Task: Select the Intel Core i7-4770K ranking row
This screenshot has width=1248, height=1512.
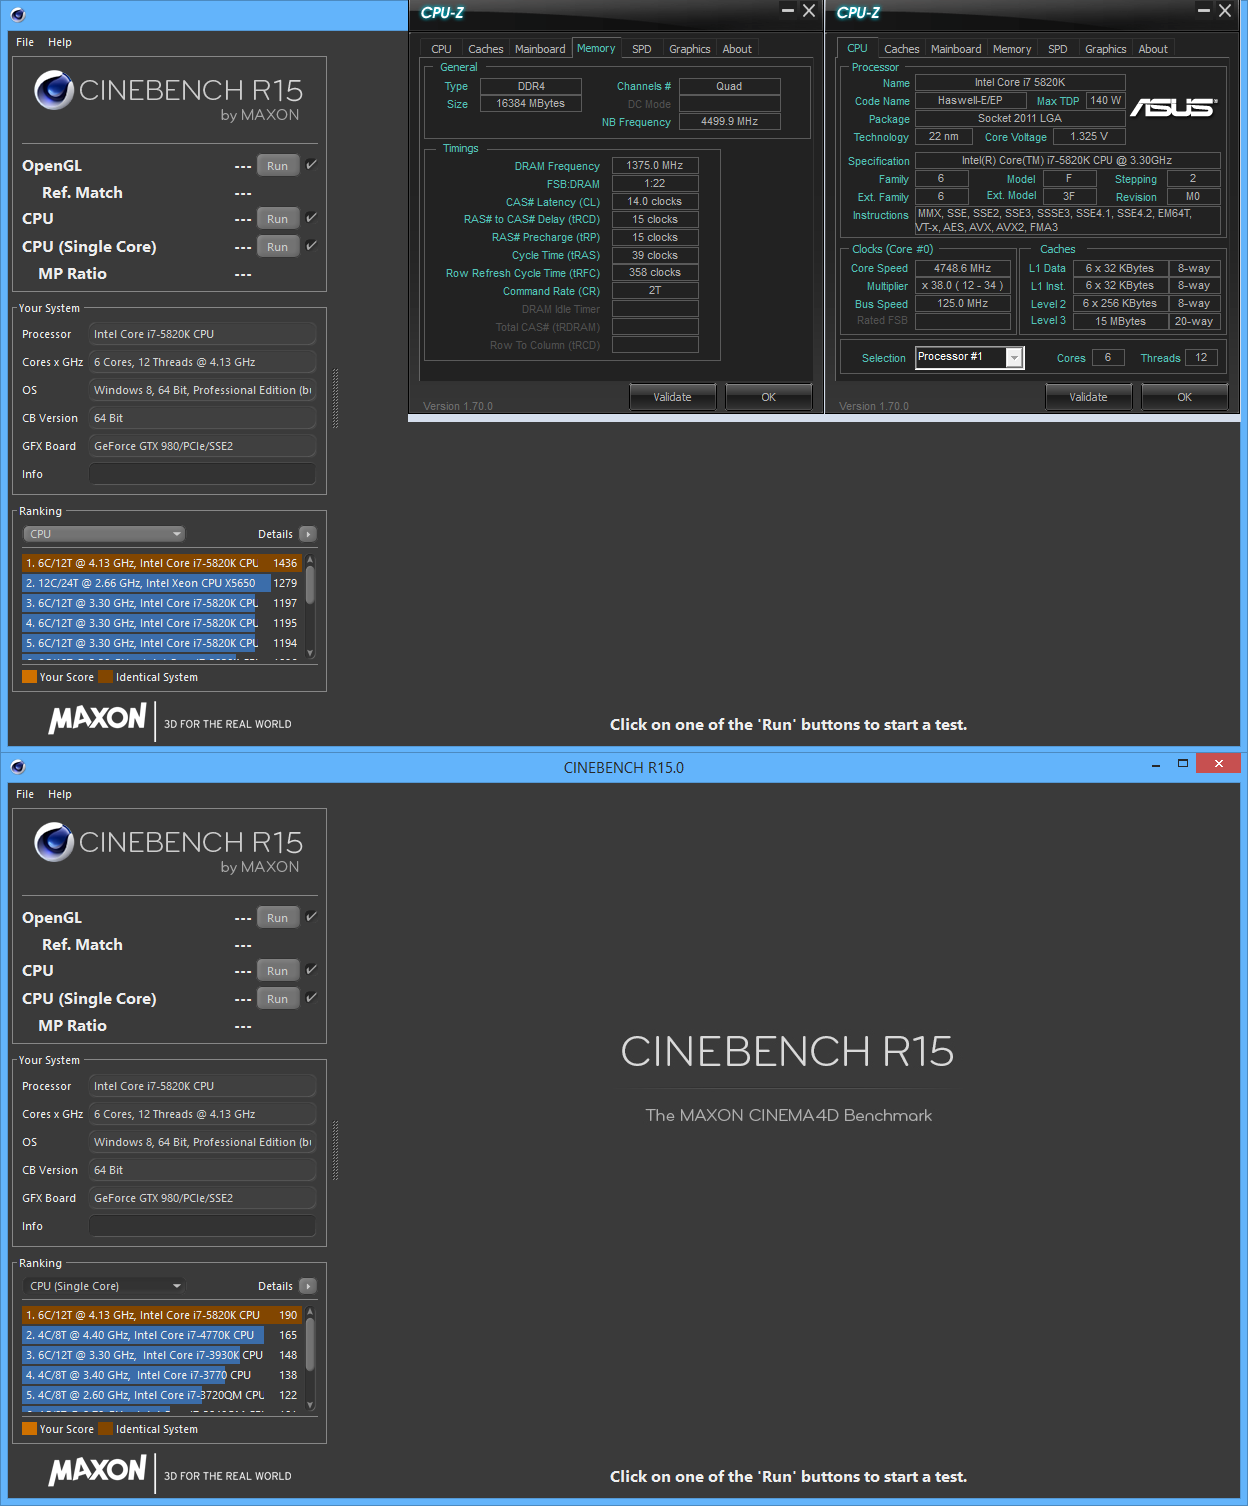Action: pyautogui.click(x=162, y=1335)
